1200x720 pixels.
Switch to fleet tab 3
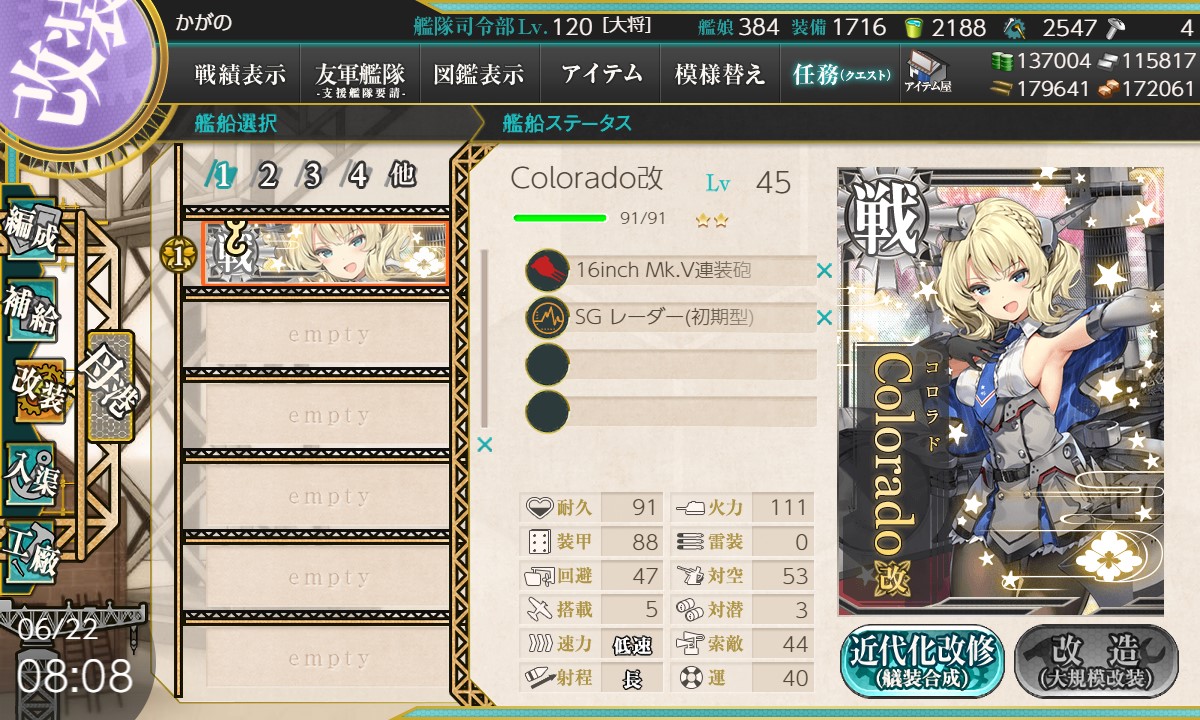pos(311,176)
